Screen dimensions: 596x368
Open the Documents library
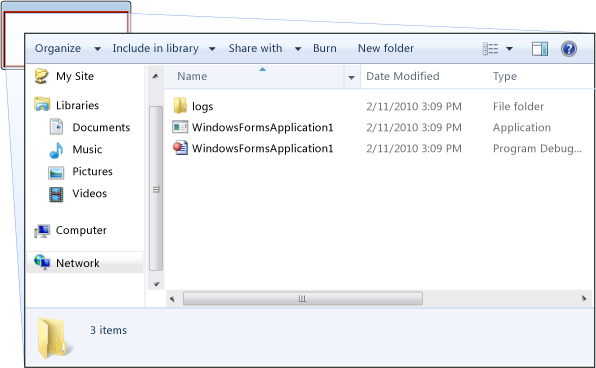tap(101, 127)
